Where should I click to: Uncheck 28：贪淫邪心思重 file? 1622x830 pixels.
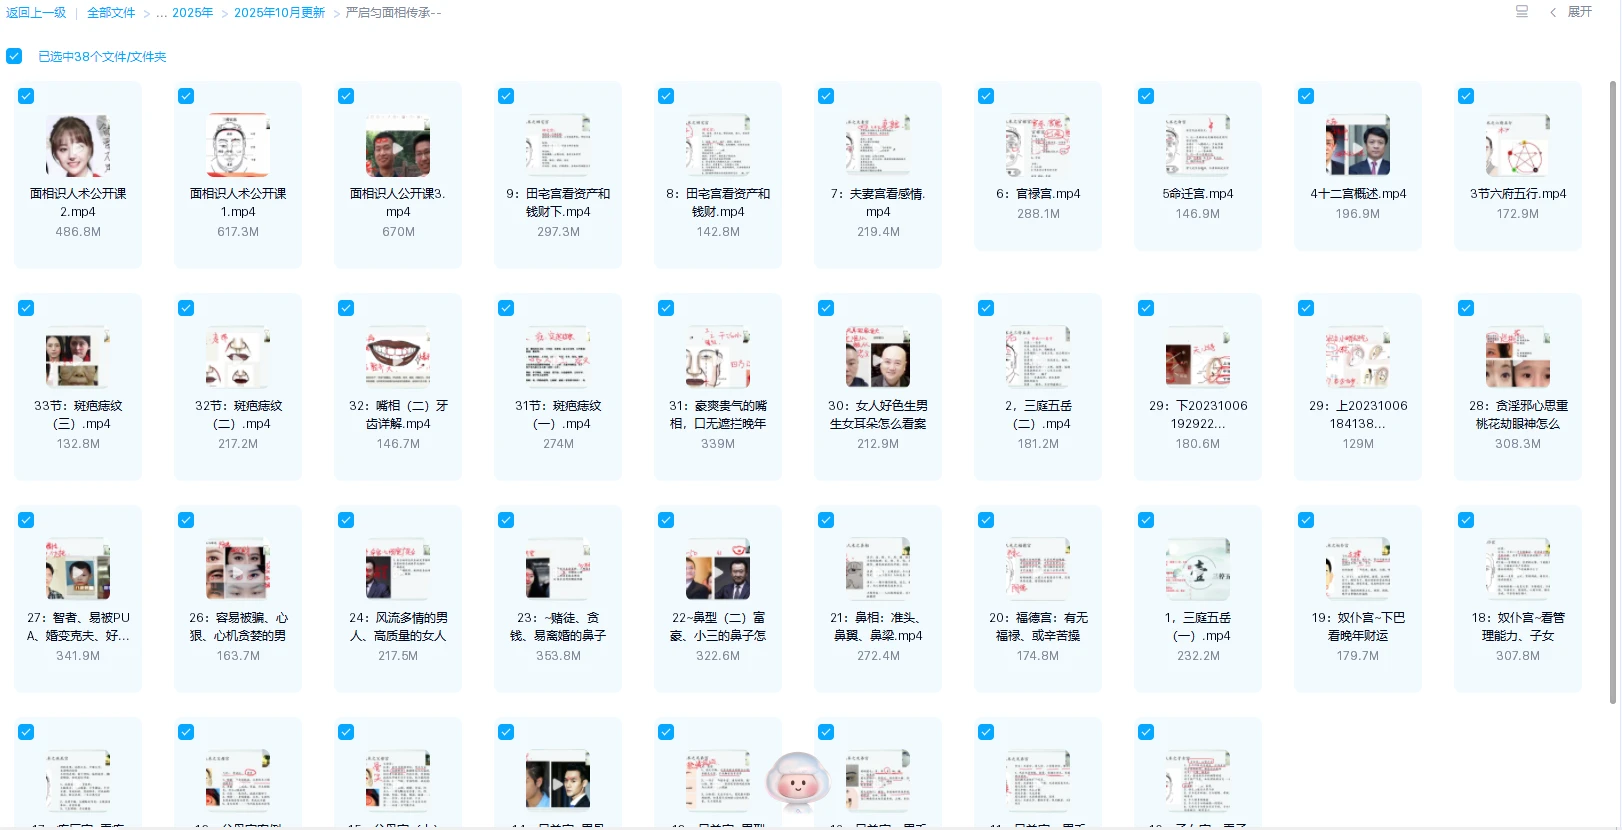(x=1466, y=308)
